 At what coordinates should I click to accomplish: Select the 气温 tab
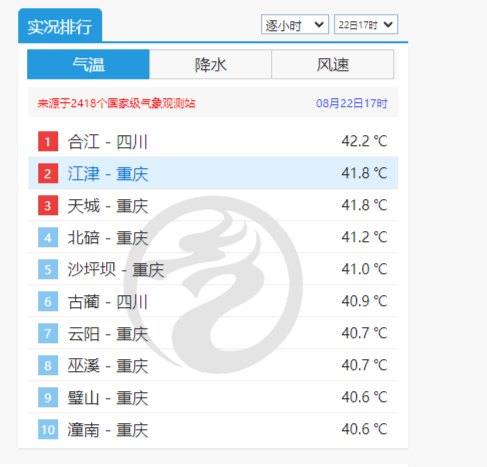(88, 64)
